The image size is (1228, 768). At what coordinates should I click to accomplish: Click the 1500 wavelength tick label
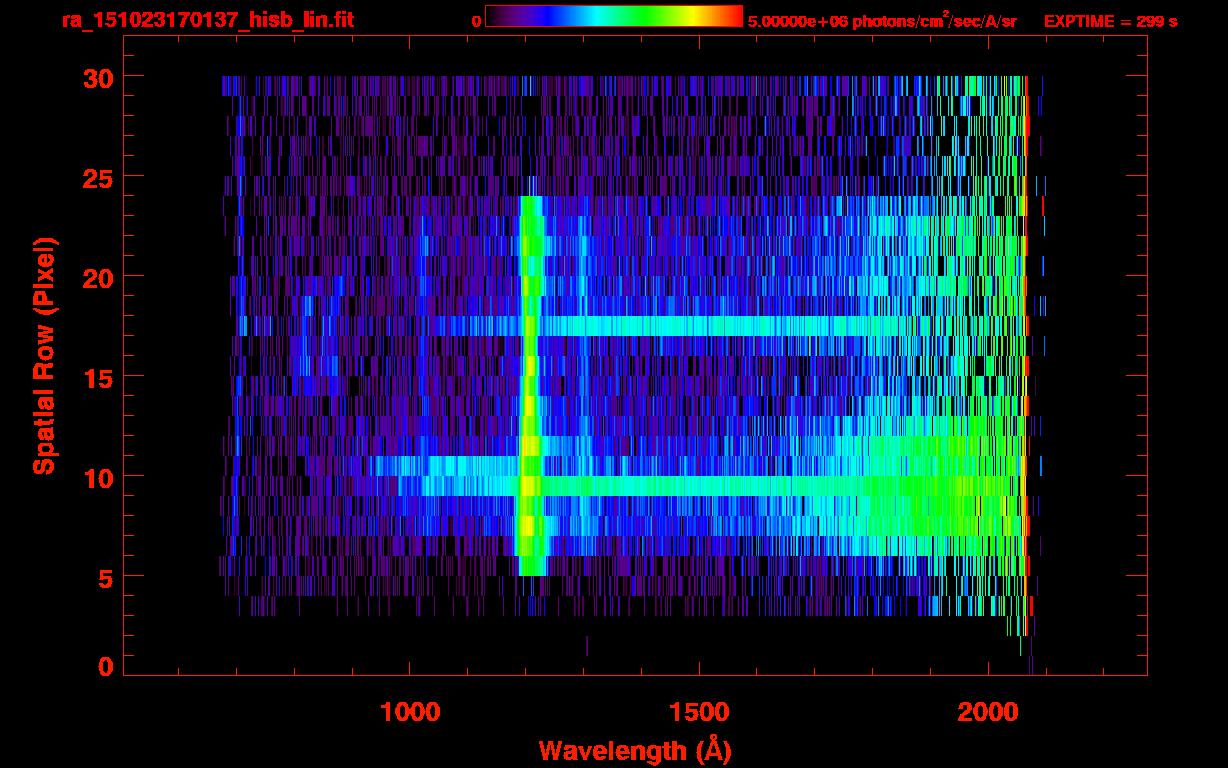(x=698, y=711)
